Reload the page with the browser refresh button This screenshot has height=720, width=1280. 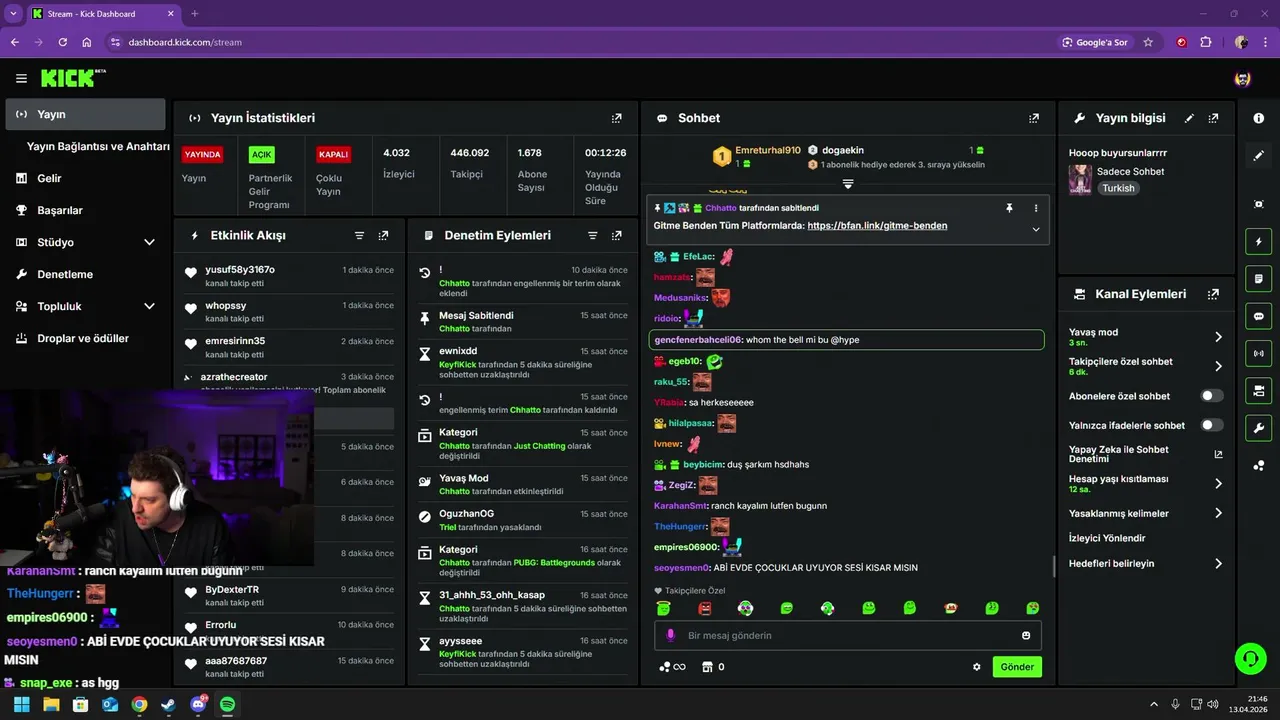63,42
